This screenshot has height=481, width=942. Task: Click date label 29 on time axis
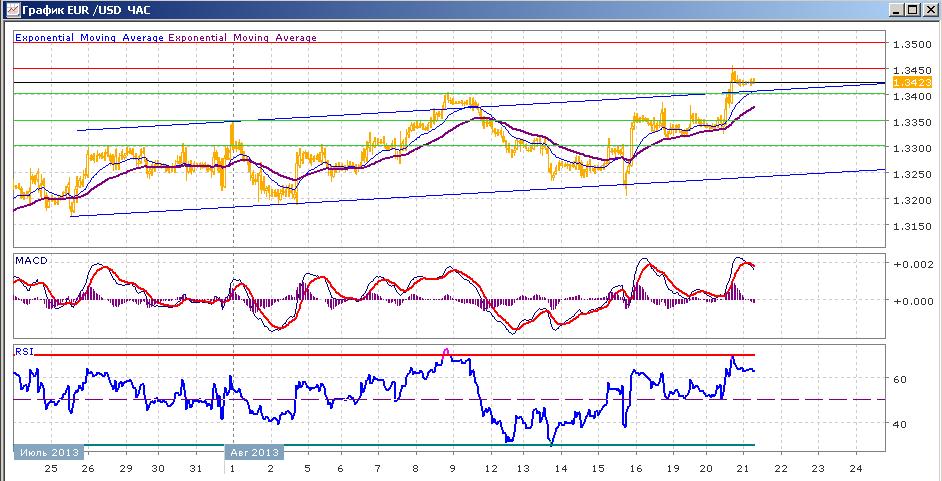(x=125, y=468)
